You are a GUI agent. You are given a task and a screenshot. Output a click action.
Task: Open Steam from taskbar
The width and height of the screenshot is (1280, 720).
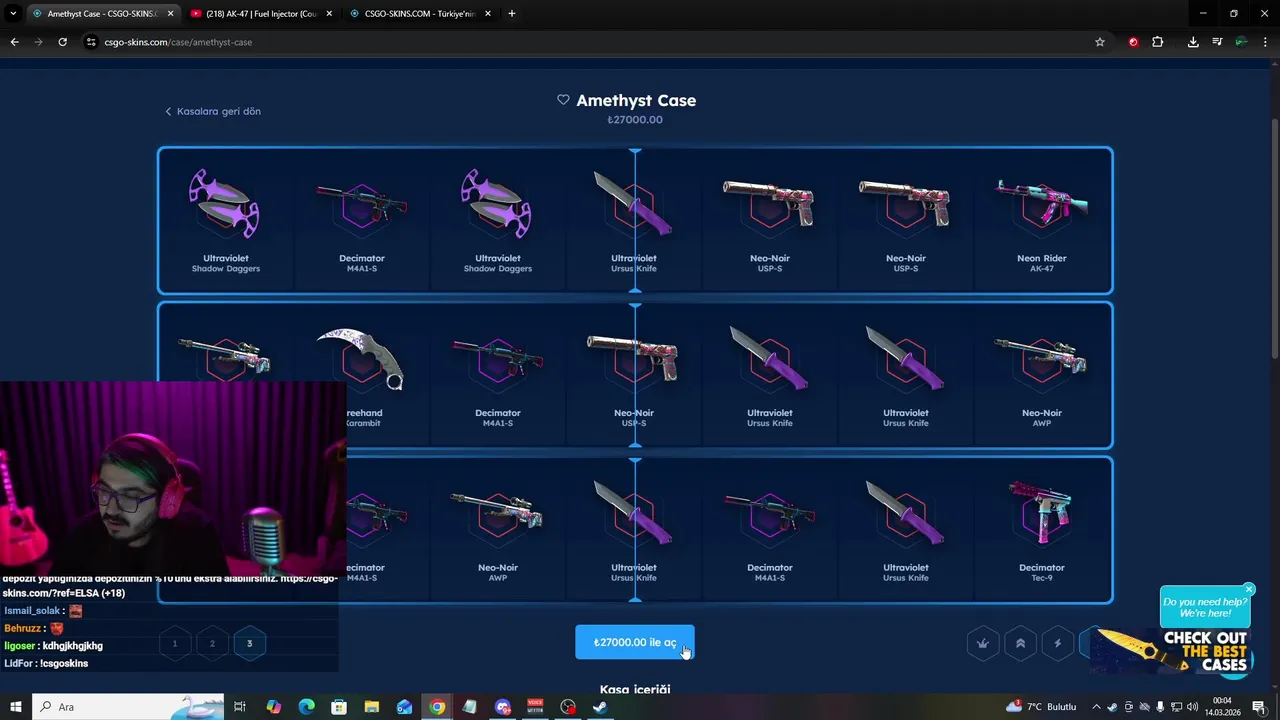click(600, 707)
